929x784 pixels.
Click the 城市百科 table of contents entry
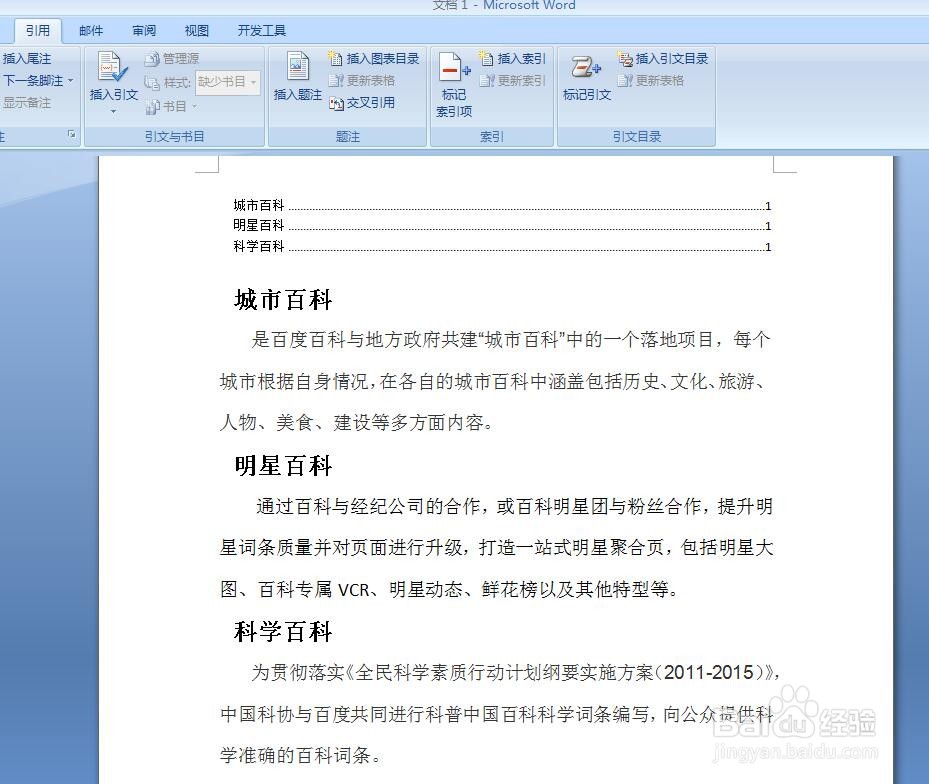click(257, 205)
